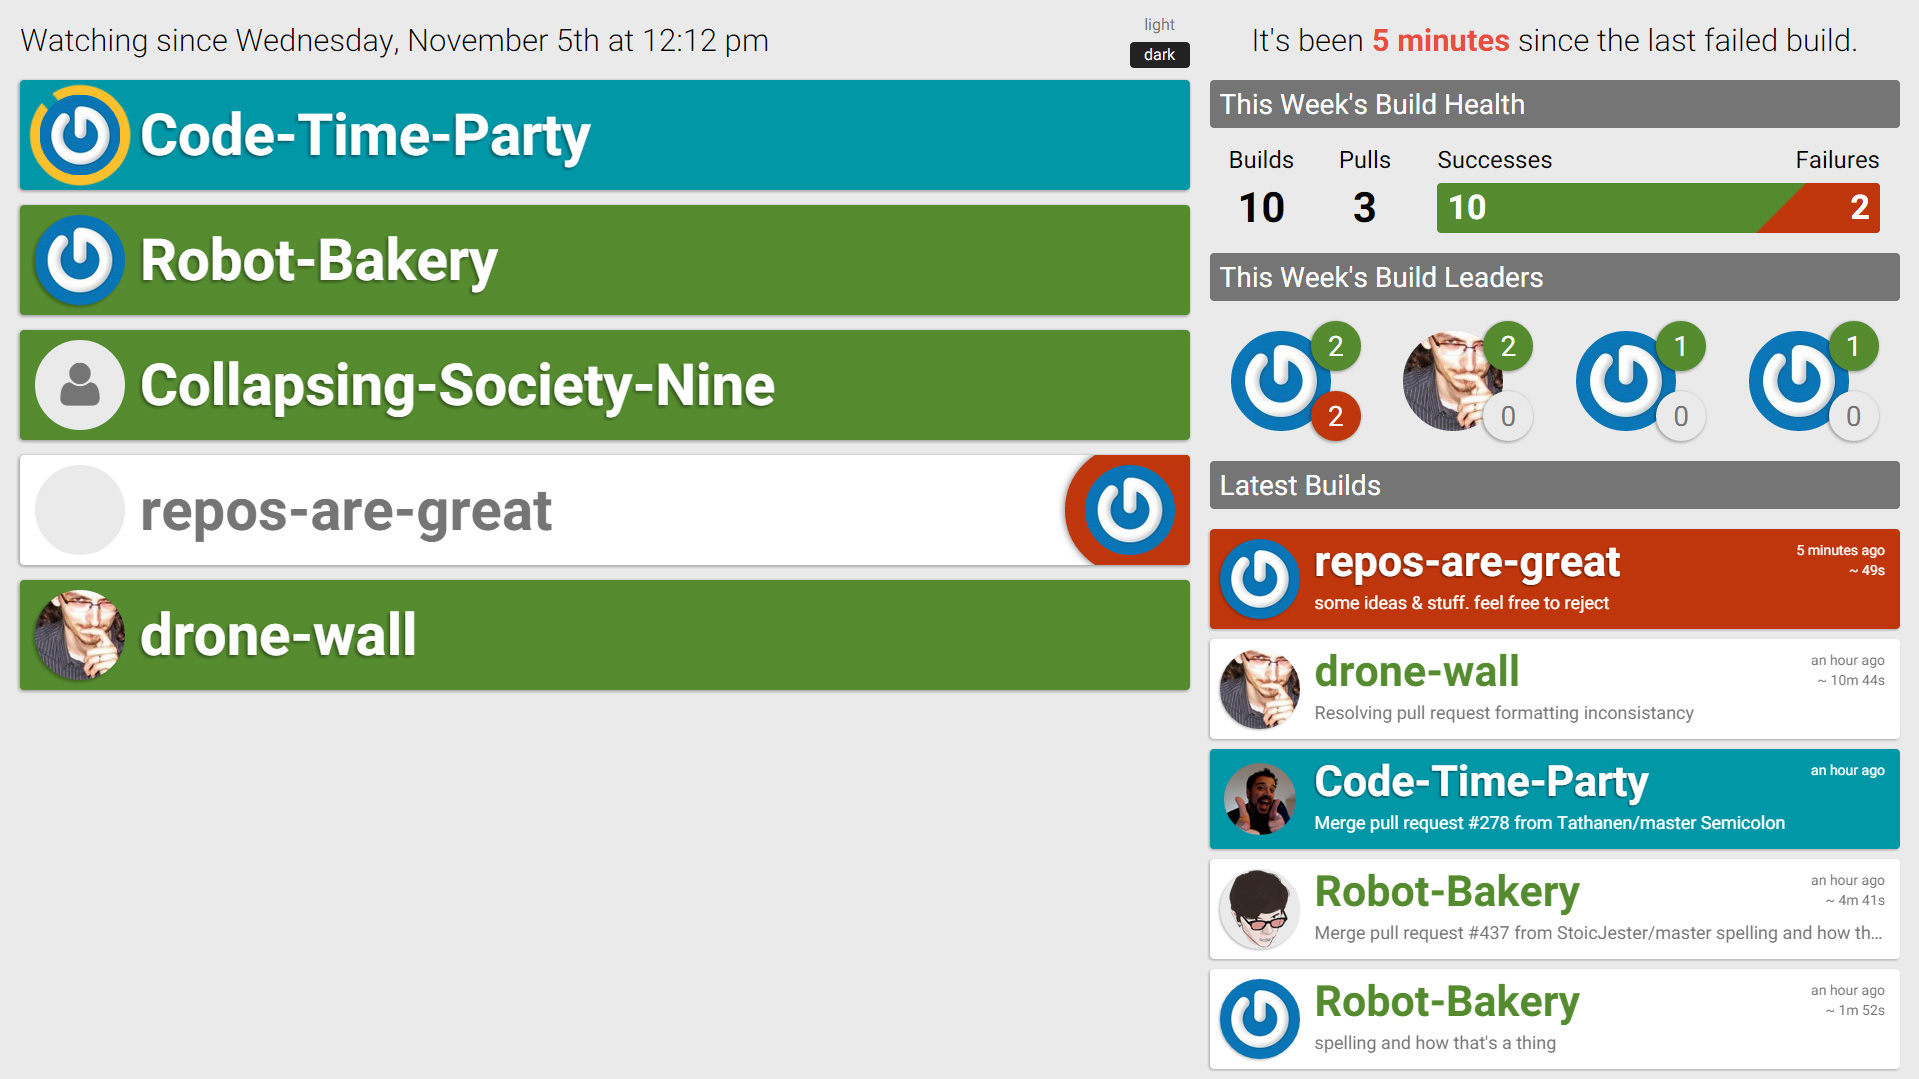The height and width of the screenshot is (1079, 1919).
Task: Click the generic user avatar on Collapsing-Society-Nine
Action: (80, 385)
